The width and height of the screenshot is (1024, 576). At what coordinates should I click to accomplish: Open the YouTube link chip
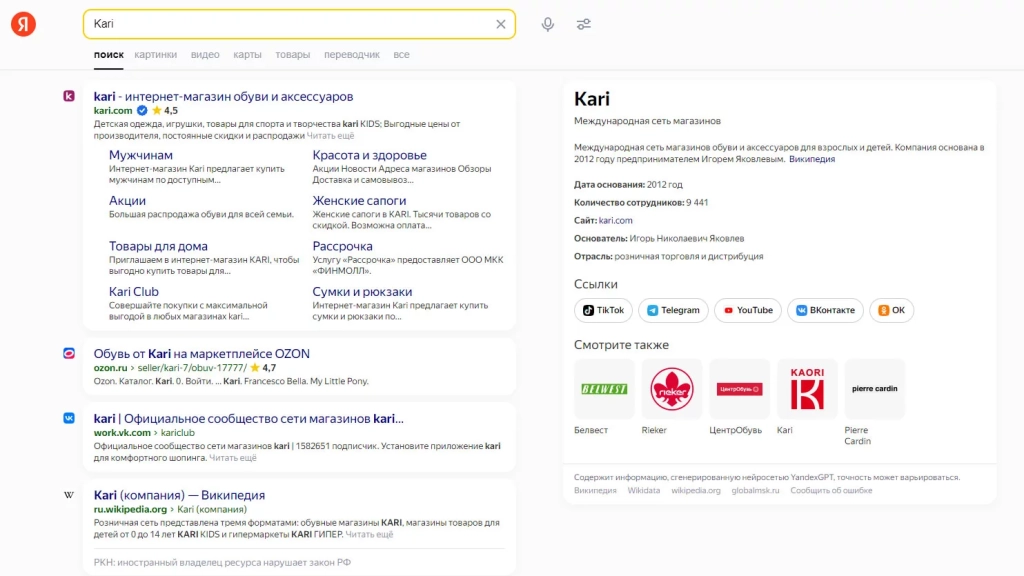(748, 310)
